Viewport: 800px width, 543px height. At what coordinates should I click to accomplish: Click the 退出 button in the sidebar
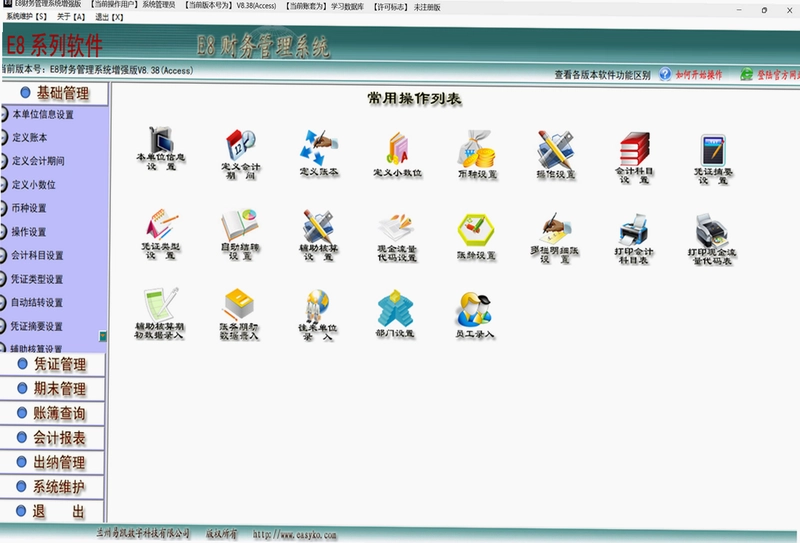(53, 511)
